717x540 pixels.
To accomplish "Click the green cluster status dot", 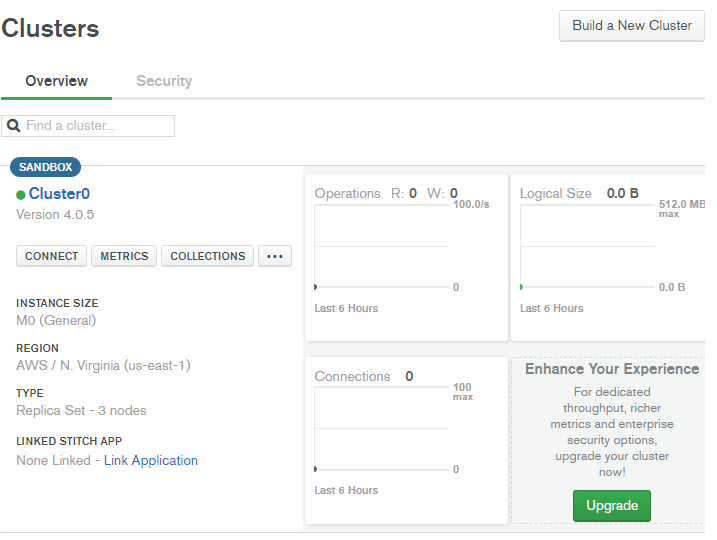I will 21,195.
